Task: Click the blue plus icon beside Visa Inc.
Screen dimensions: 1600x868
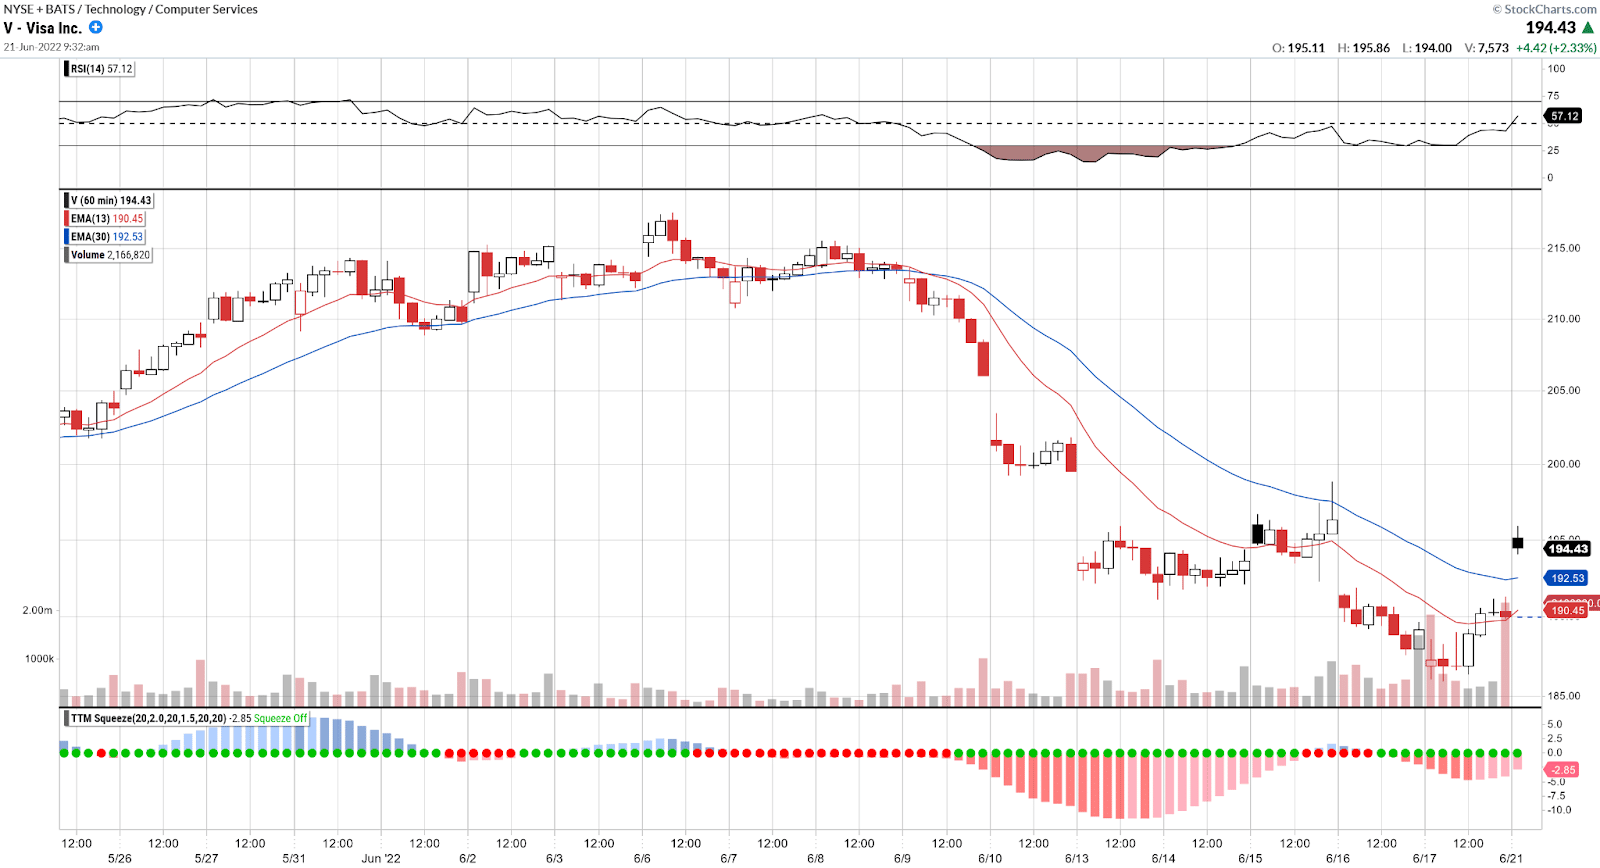Action: click(x=96, y=27)
